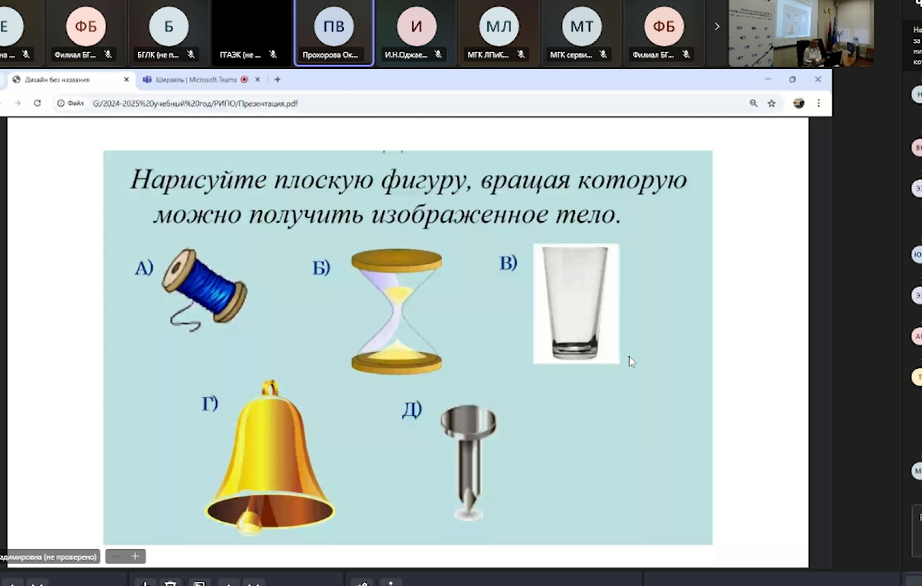Open a new browser tab with the plus
Image resolution: width=922 pixels, height=586 pixels.
pyautogui.click(x=277, y=79)
